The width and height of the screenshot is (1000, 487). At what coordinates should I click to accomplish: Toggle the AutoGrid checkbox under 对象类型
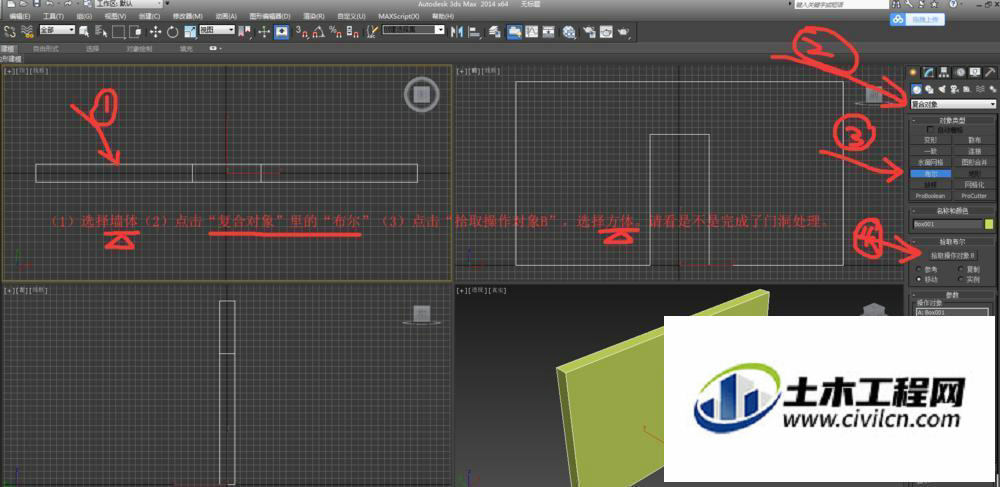930,129
